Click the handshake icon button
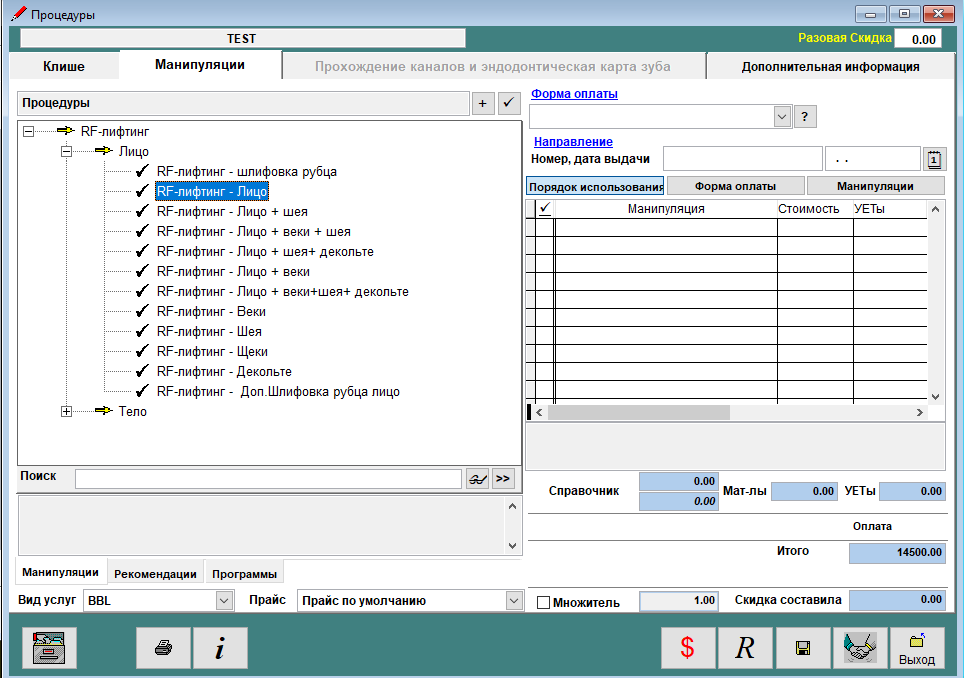Image resolution: width=964 pixels, height=678 pixels. [859, 648]
